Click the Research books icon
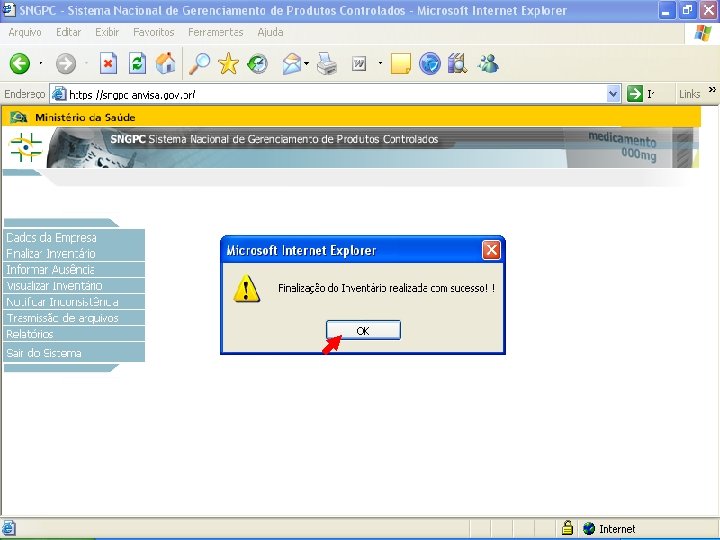 point(457,63)
